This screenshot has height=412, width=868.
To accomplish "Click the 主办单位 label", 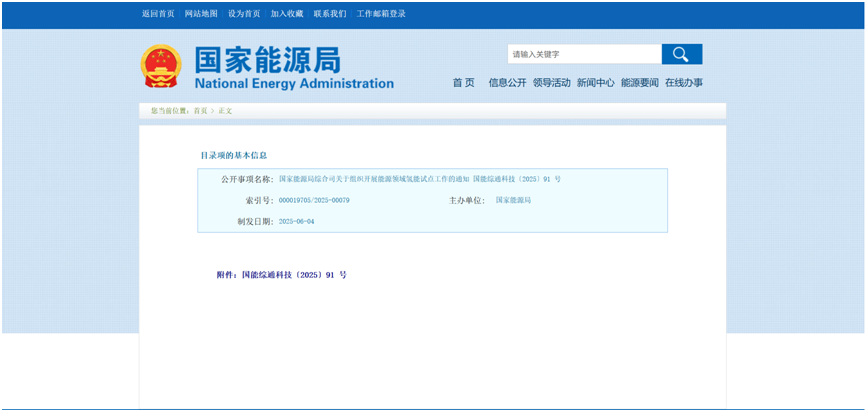I will pyautogui.click(x=467, y=200).
